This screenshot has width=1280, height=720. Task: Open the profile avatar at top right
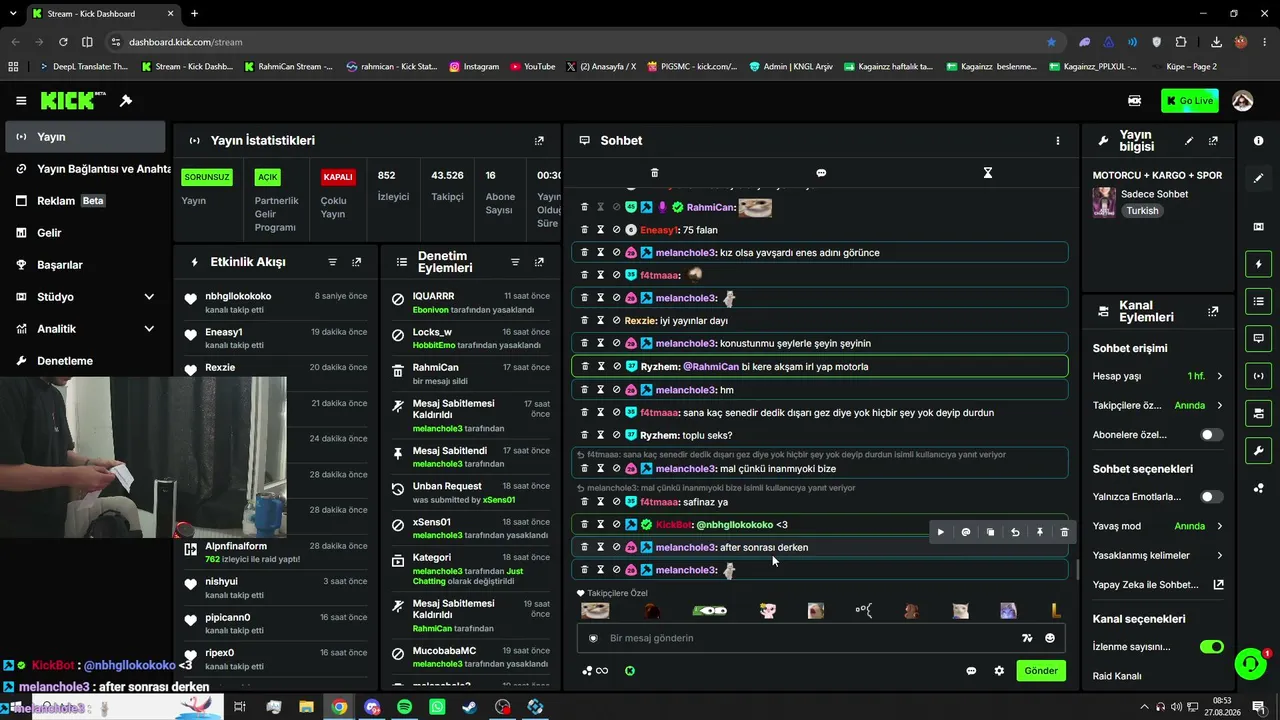(x=1243, y=101)
